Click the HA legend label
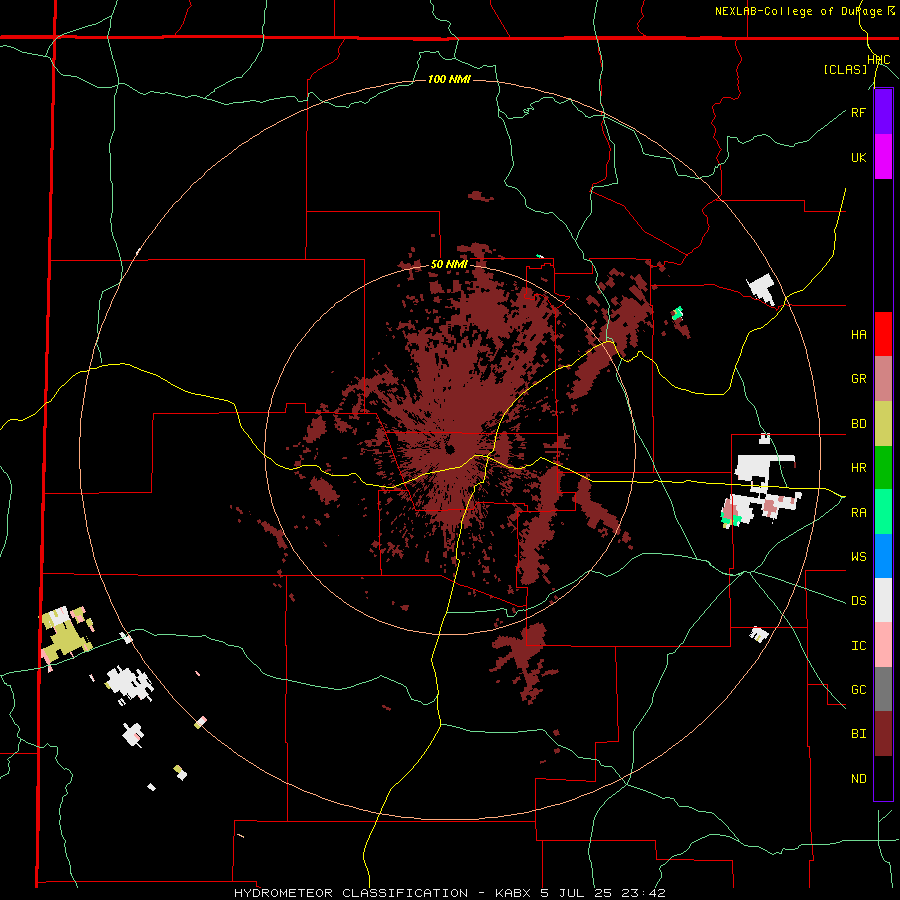Viewport: 900px width, 900px height. tap(858, 334)
